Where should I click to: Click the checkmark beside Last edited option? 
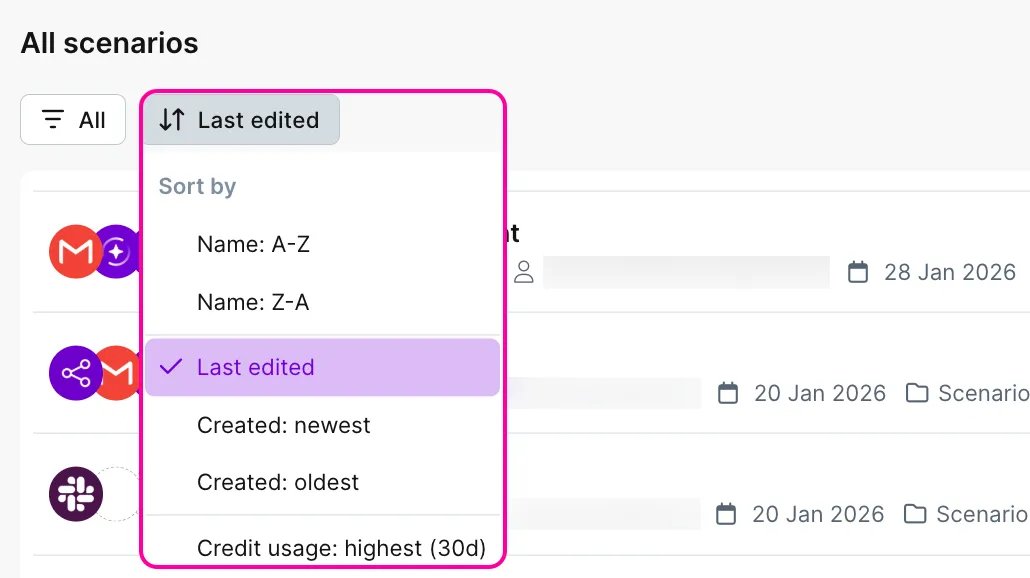pos(172,367)
